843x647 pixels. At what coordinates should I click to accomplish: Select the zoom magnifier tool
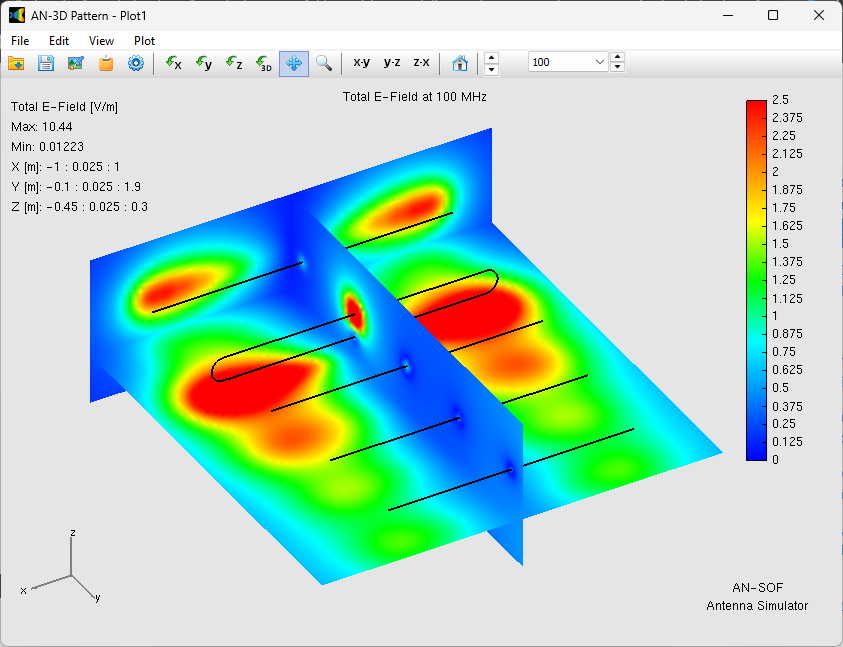pos(324,63)
